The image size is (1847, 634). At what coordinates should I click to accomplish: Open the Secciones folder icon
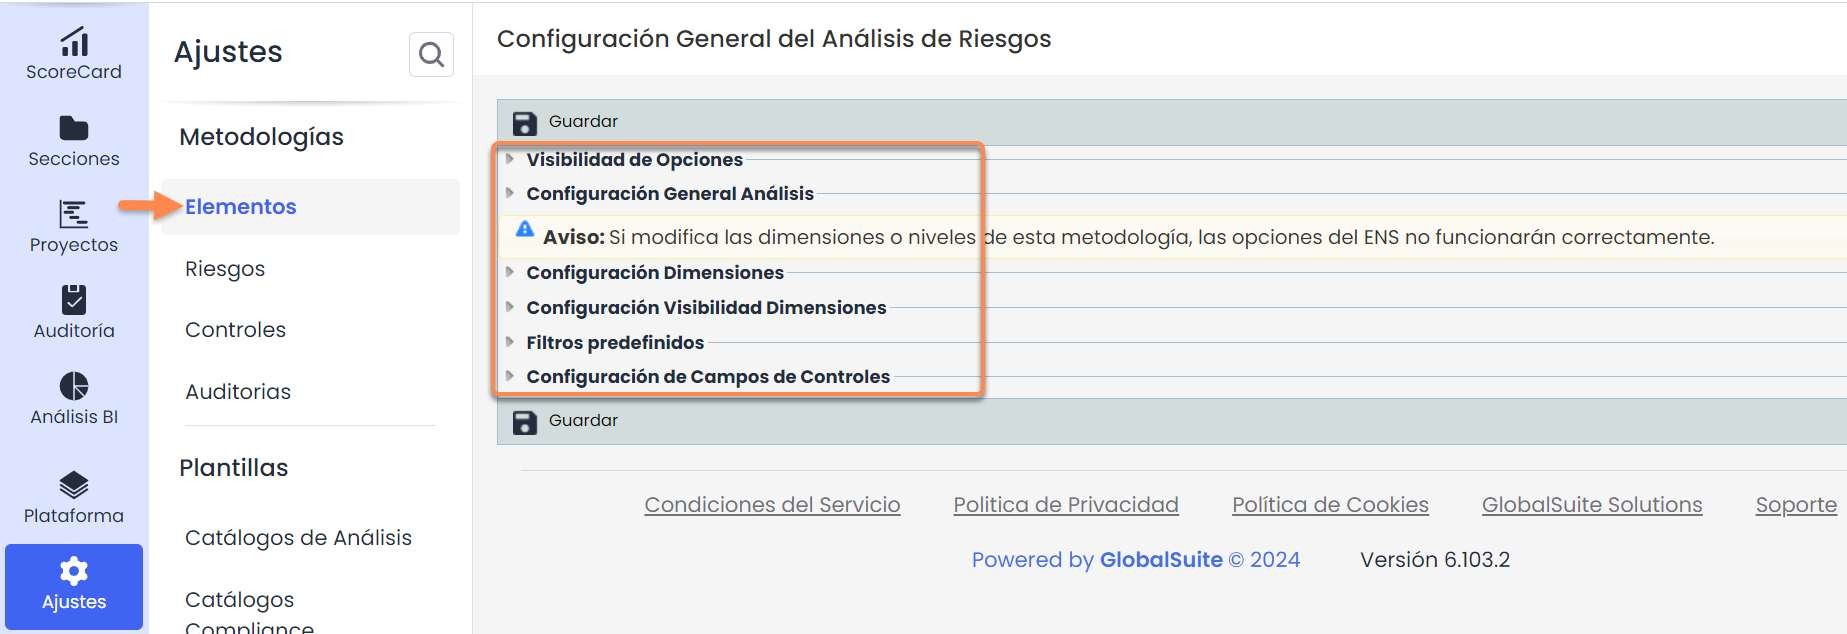(x=74, y=128)
